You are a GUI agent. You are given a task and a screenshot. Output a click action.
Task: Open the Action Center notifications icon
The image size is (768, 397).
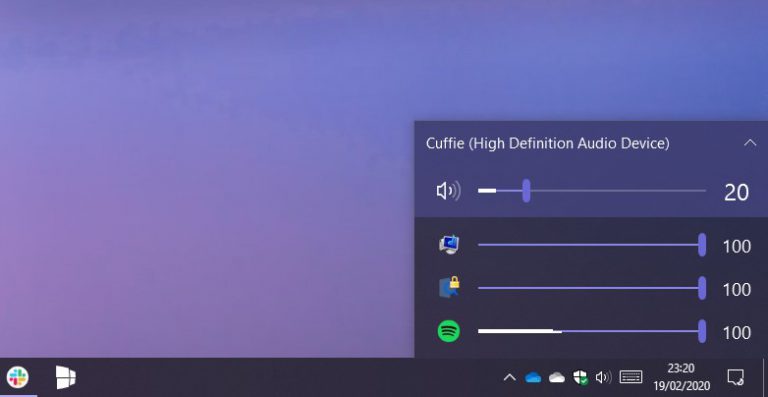pyautogui.click(x=735, y=377)
